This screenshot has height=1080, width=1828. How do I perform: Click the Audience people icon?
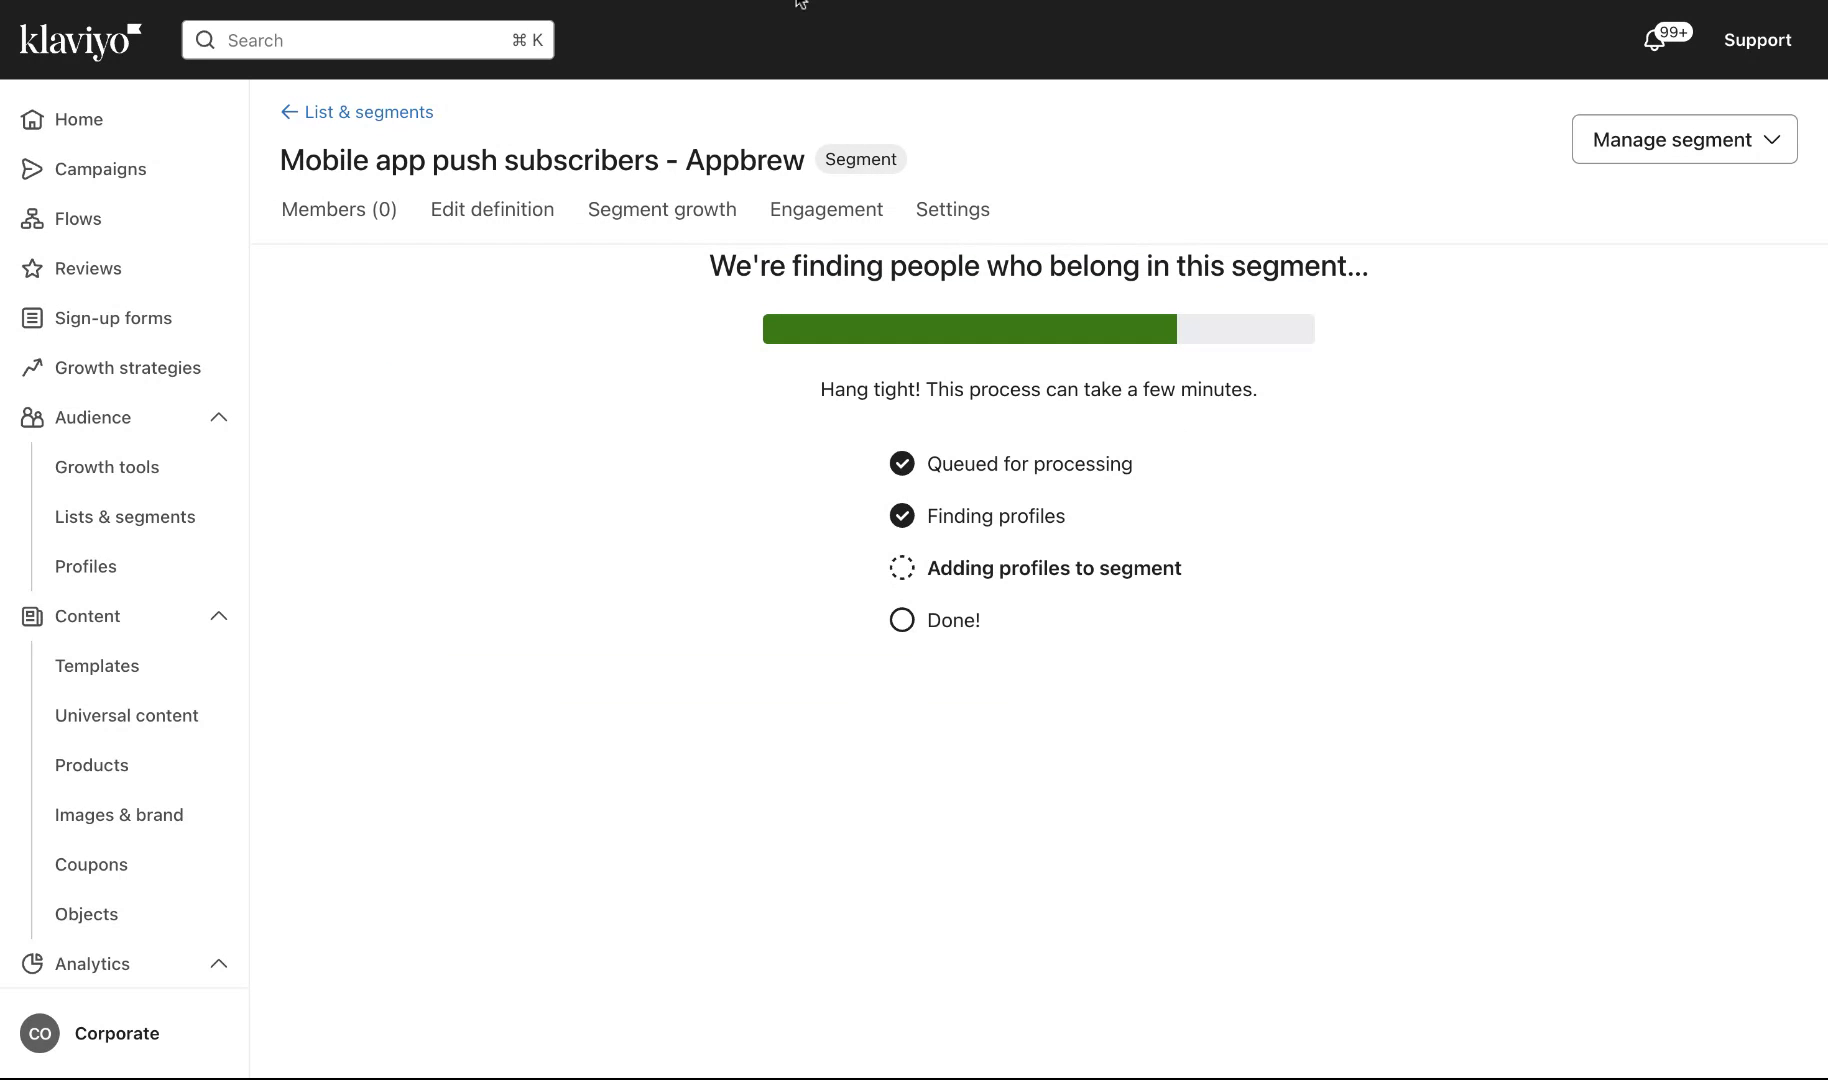point(32,417)
